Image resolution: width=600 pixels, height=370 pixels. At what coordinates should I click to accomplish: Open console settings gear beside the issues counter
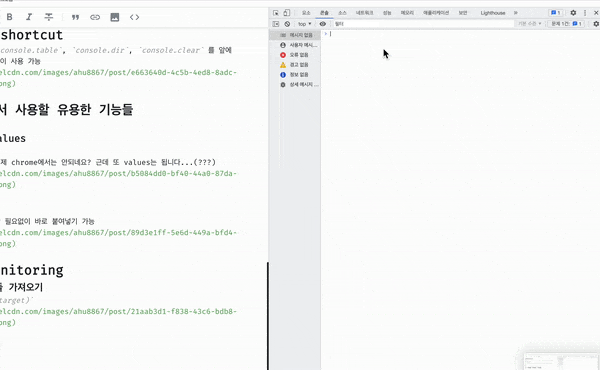click(596, 24)
